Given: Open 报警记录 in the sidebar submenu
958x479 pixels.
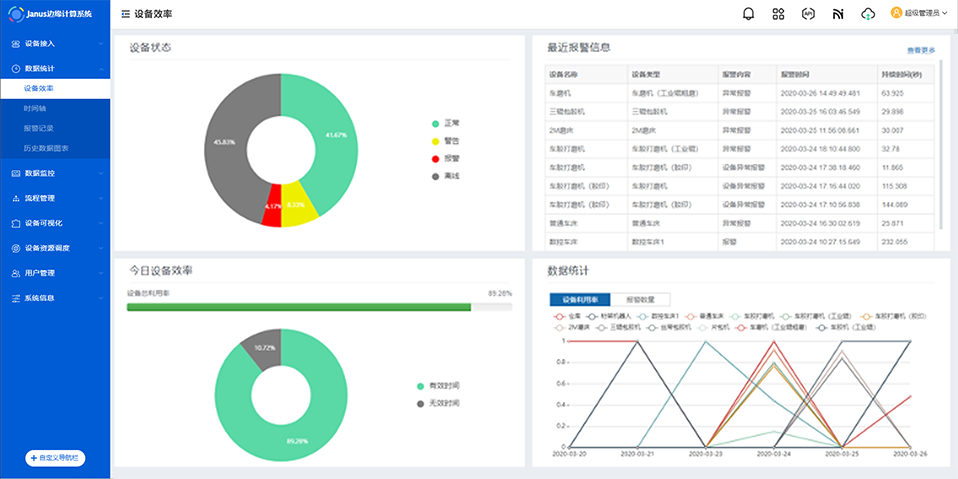Looking at the screenshot, I should [40, 129].
